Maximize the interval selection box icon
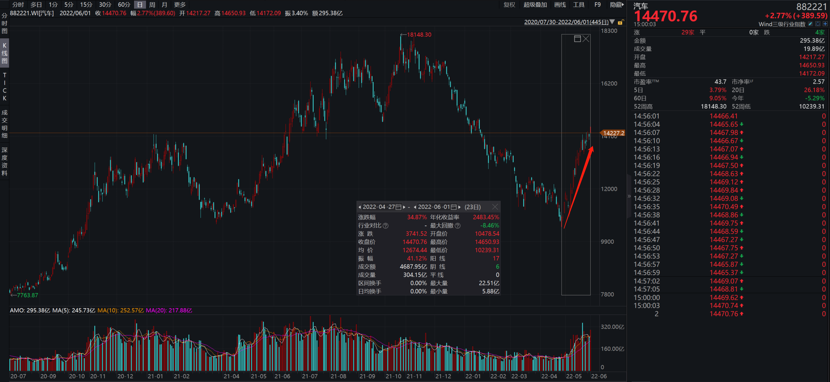The image size is (830, 382). coord(578,39)
